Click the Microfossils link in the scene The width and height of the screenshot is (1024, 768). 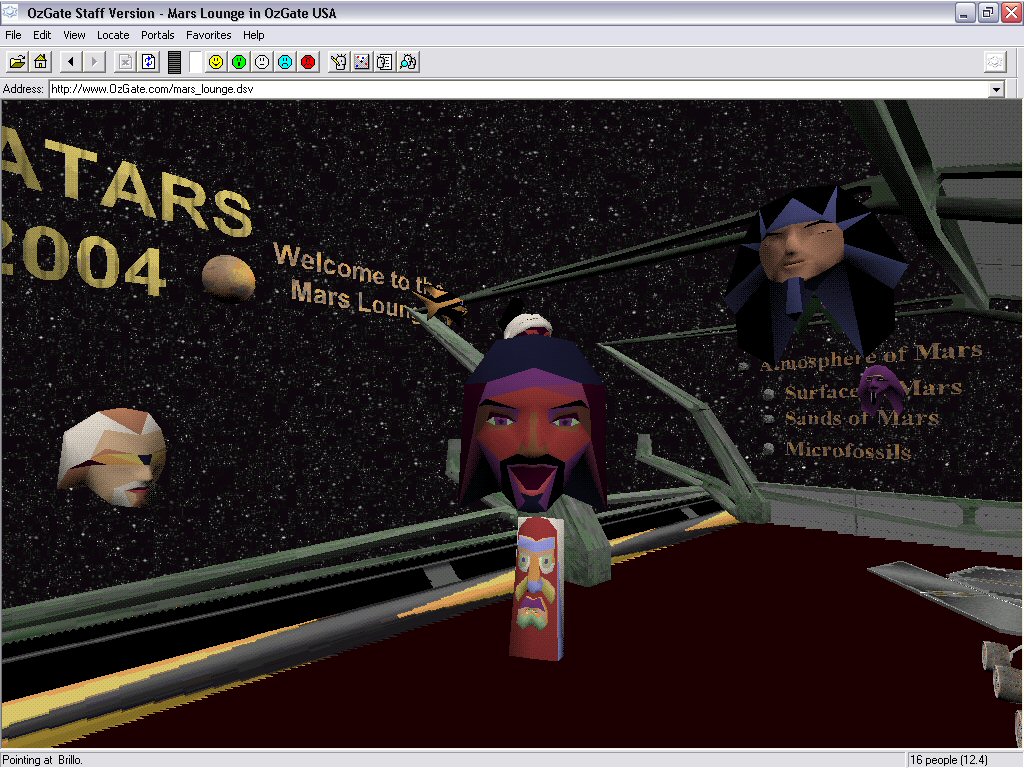pyautogui.click(x=847, y=450)
